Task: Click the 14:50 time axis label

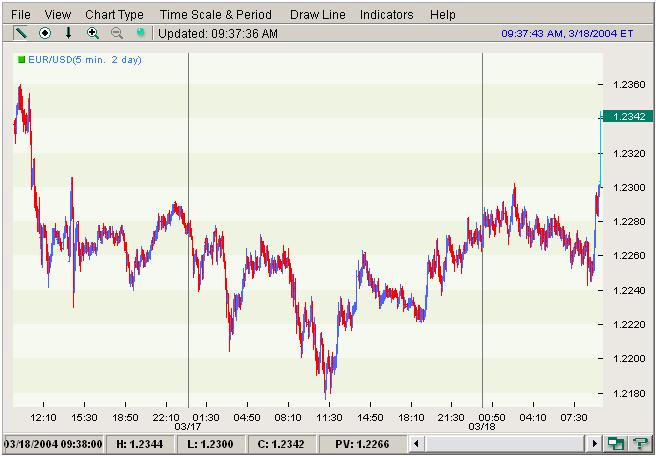Action: pyautogui.click(x=370, y=418)
